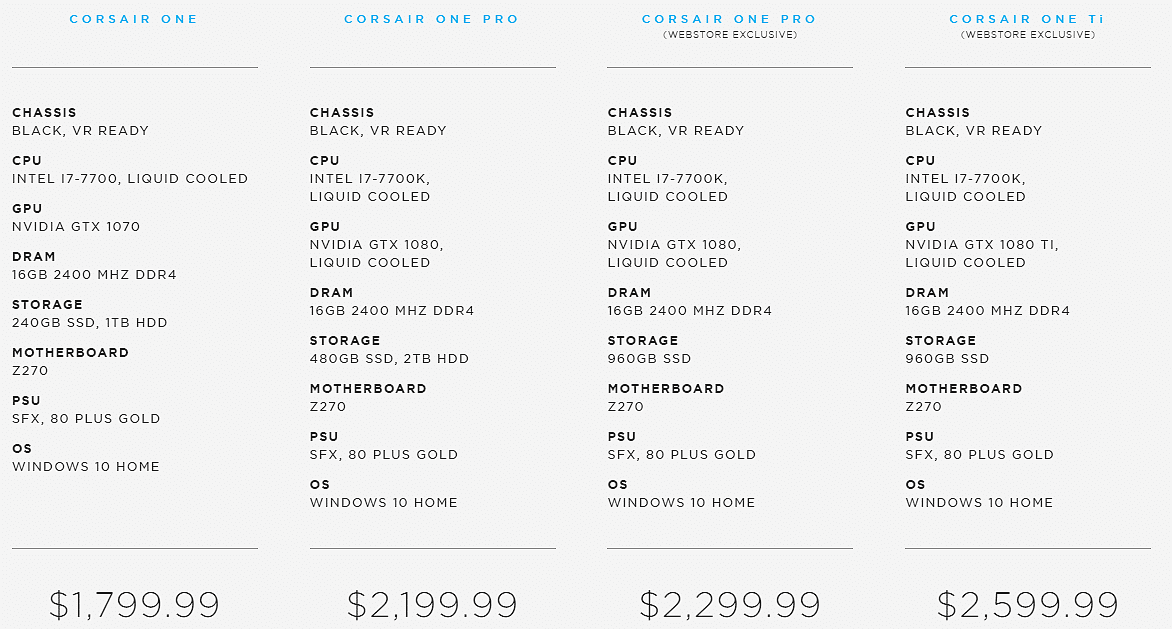
Task: Click the CHASSIS label in CORSAIR ONE Ti column
Action: click(937, 113)
